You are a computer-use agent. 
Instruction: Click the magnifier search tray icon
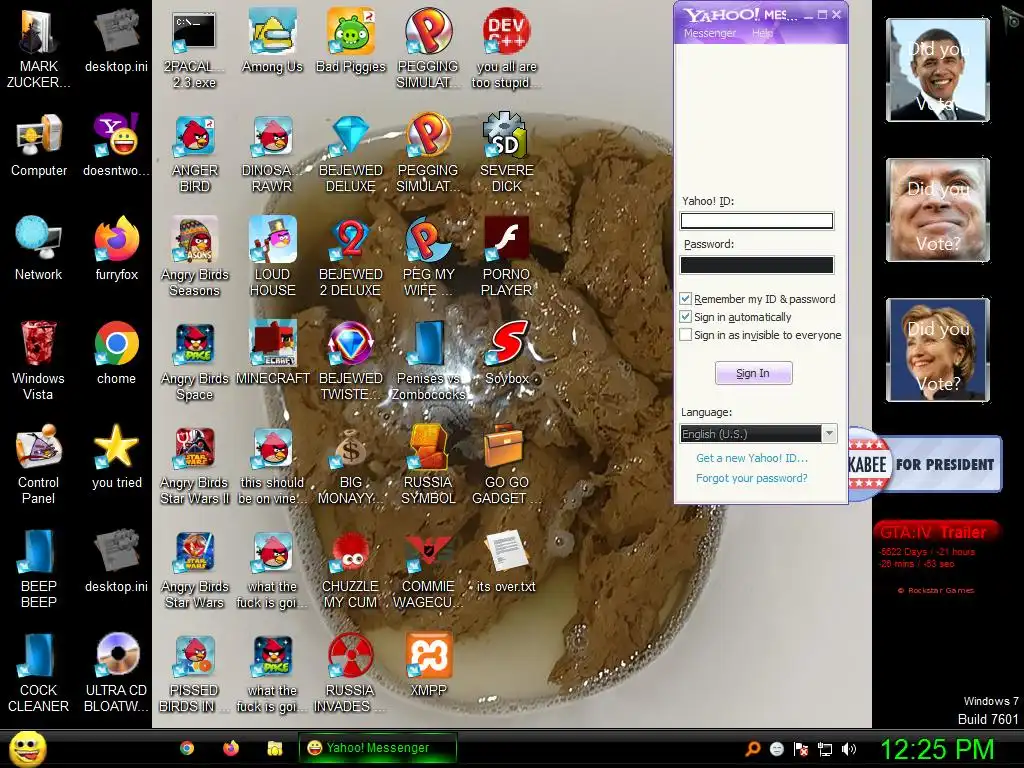[x=752, y=749]
